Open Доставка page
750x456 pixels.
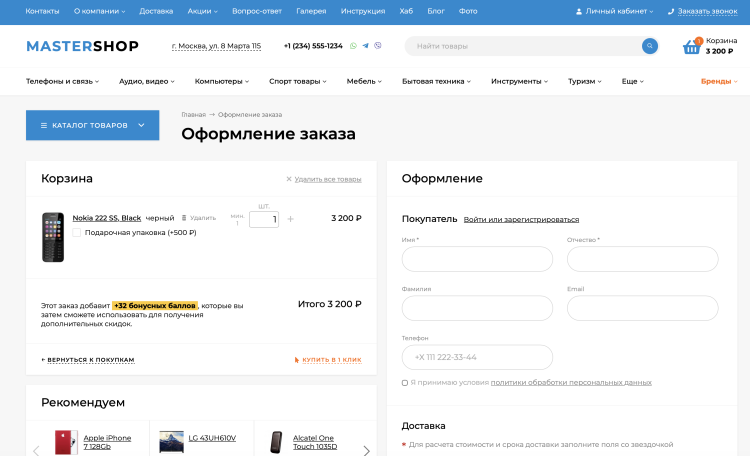[x=156, y=11]
